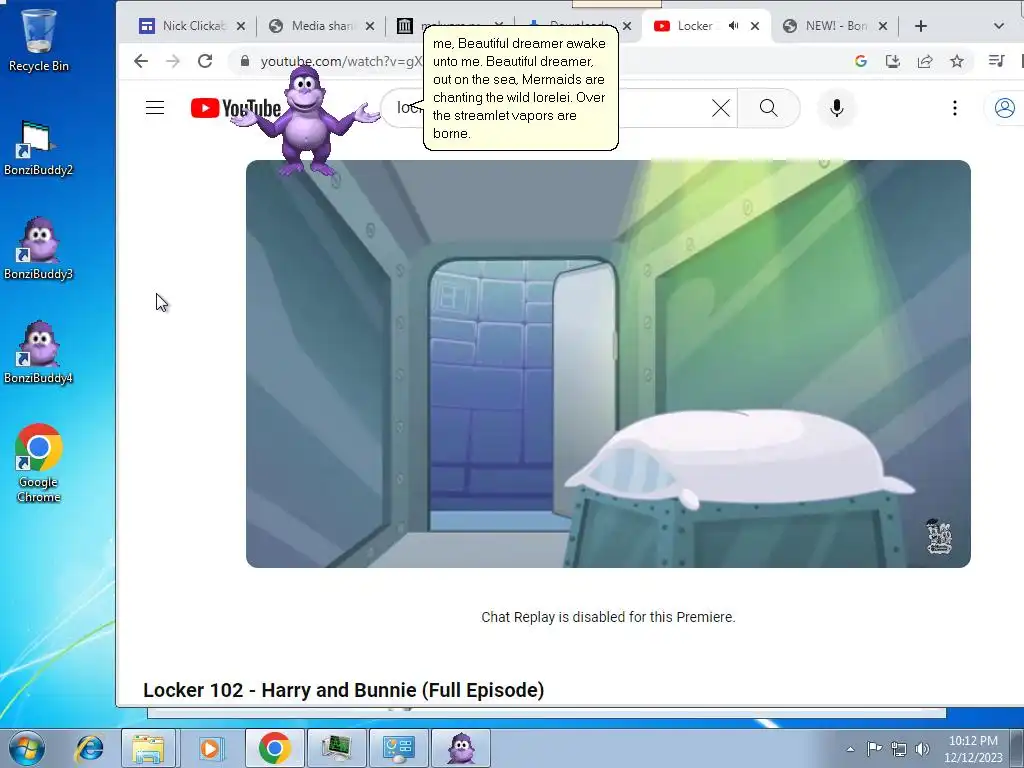This screenshot has height=768, width=1024.
Task: Open the Recycle Bin desktop icon
Action: 39,40
